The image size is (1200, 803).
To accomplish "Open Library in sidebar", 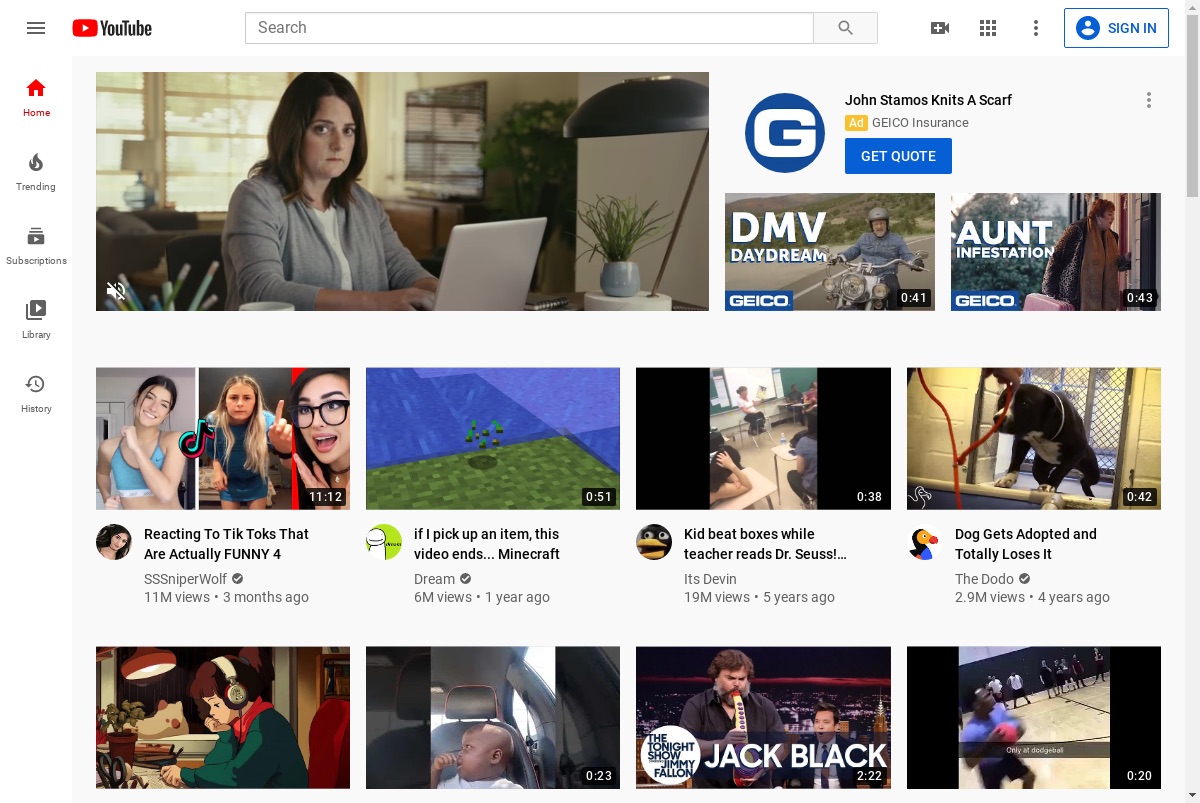I will (x=36, y=319).
